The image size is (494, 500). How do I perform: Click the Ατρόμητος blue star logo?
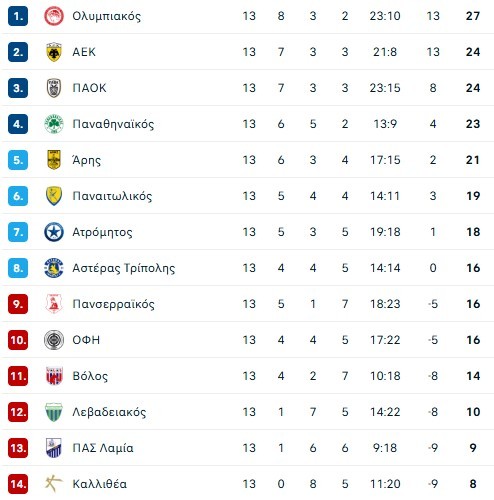54,232
